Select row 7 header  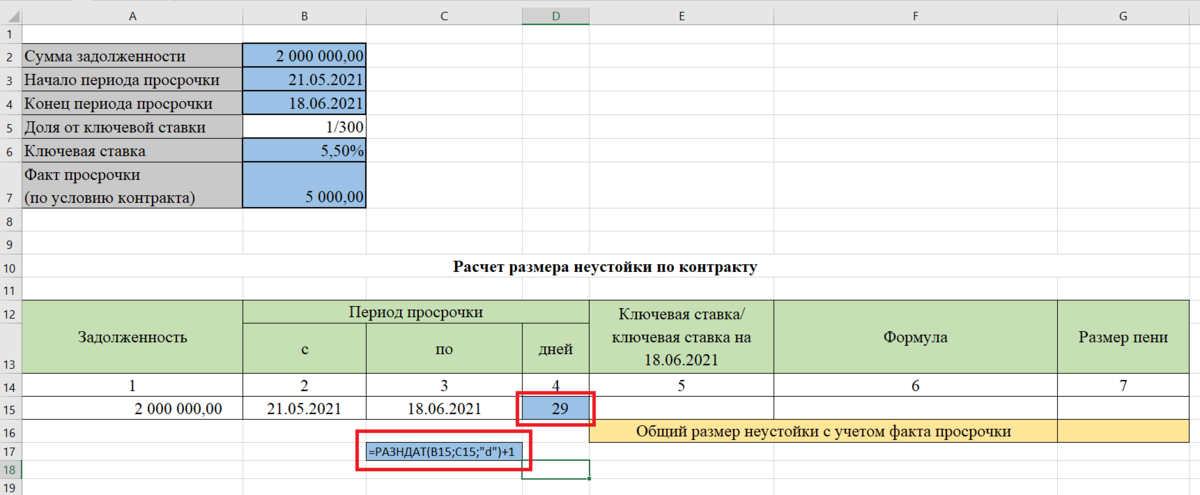[x=10, y=186]
